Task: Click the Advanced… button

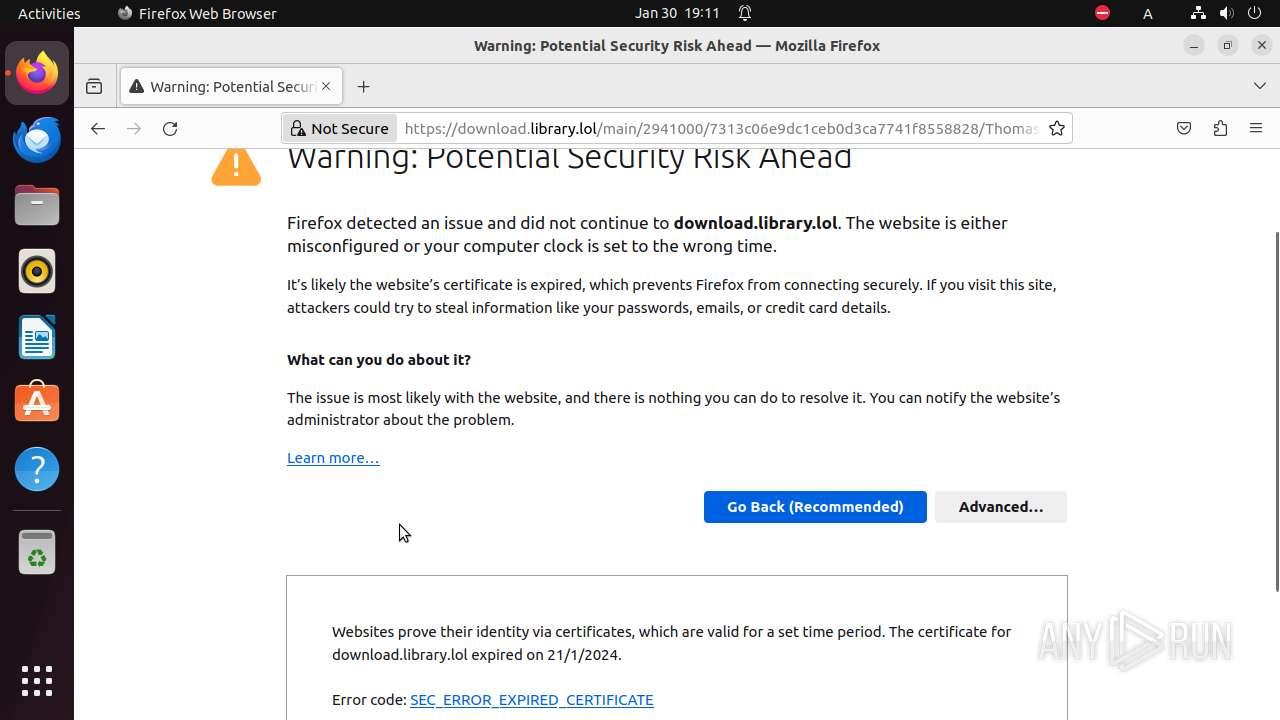Action: point(1001,507)
